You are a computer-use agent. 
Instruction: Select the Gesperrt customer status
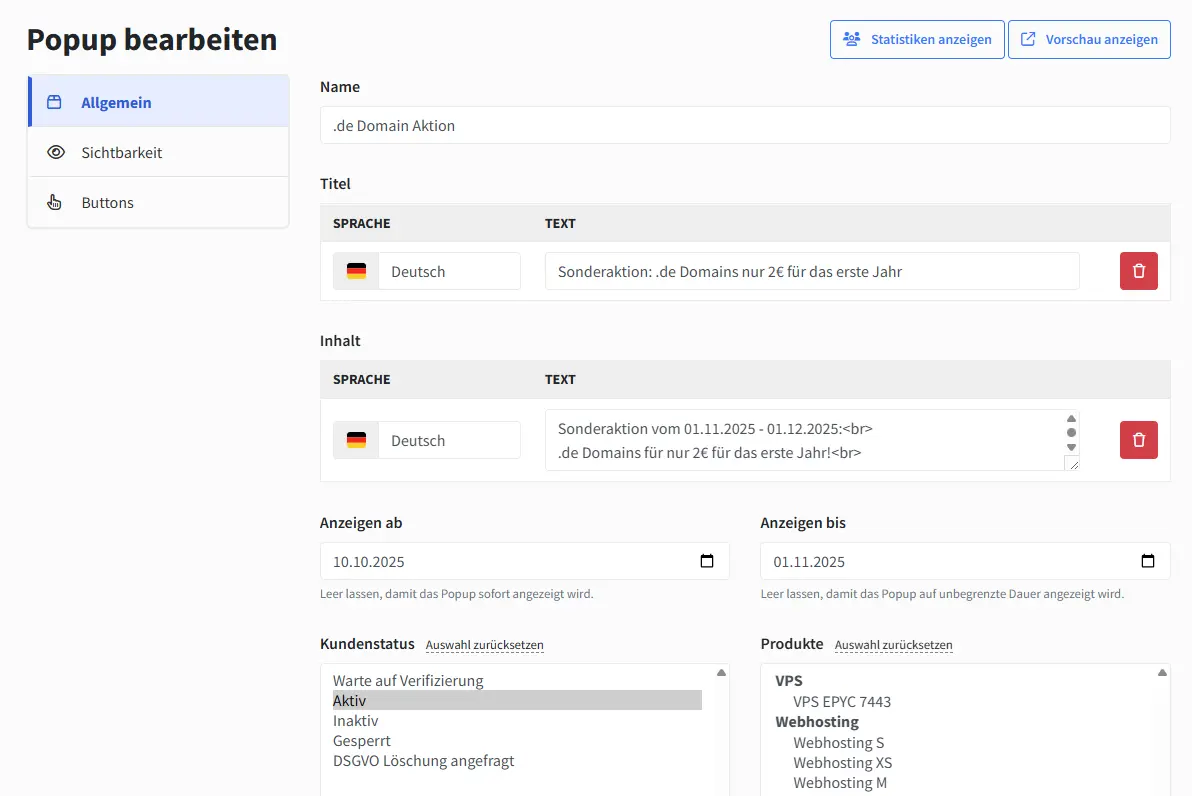pos(517,741)
